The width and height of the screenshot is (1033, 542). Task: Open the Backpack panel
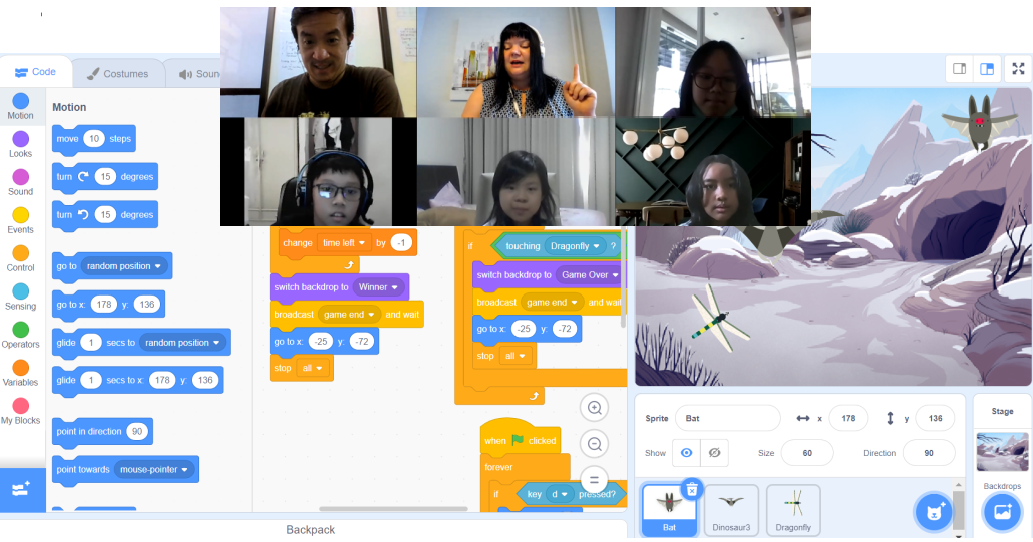(x=311, y=529)
